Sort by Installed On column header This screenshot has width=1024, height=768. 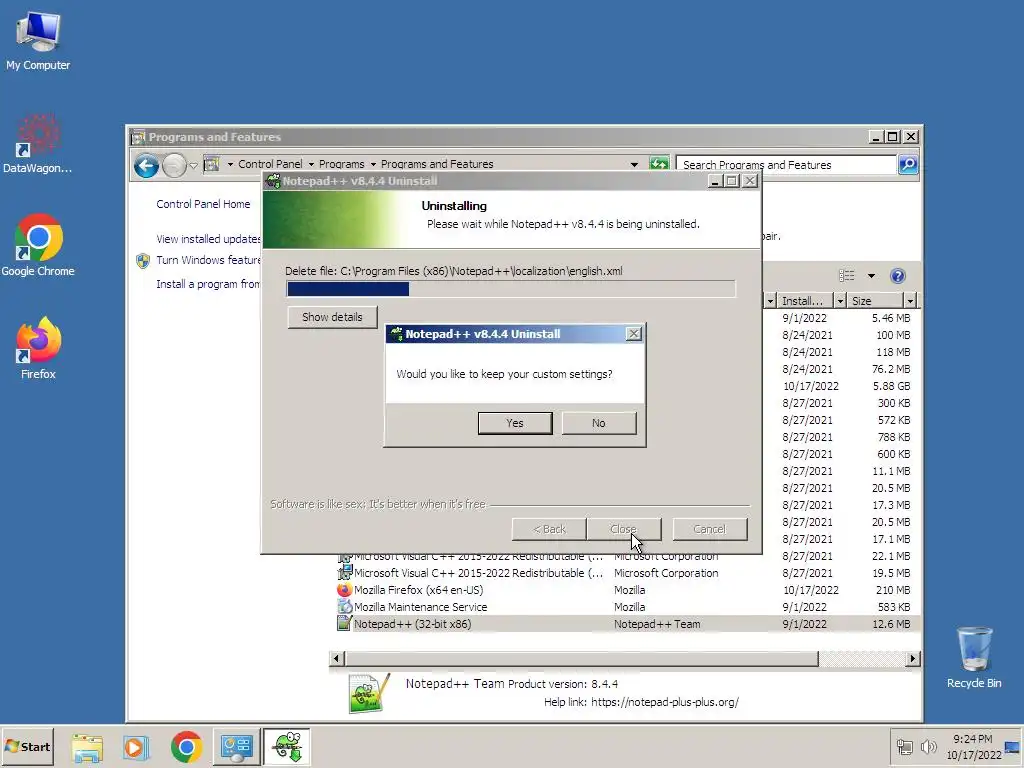pos(805,301)
